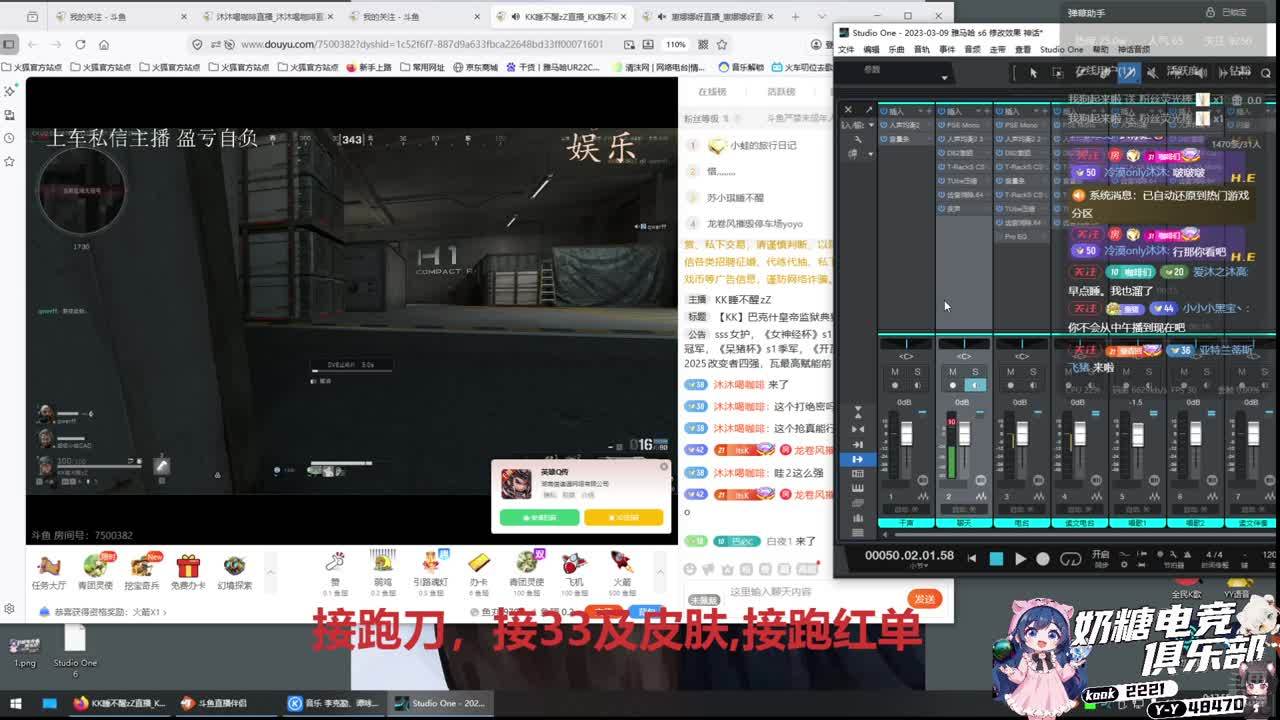The height and width of the screenshot is (720, 1280).
Task: Mute mixer channel 3
Action: click(1010, 372)
